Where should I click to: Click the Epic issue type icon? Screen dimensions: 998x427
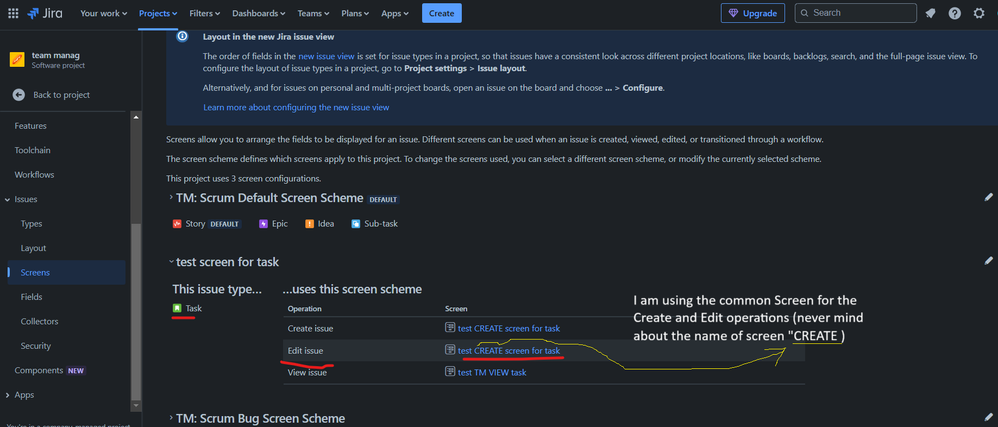pos(264,224)
